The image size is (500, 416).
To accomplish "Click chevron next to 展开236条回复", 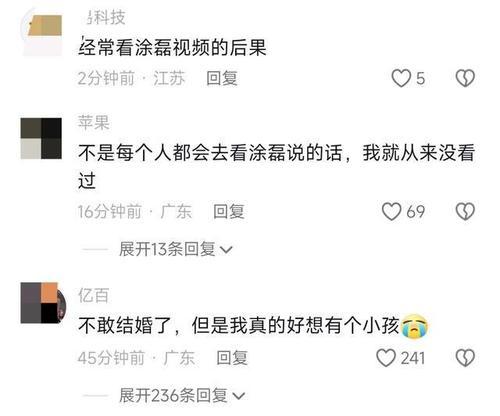I will [239, 396].
